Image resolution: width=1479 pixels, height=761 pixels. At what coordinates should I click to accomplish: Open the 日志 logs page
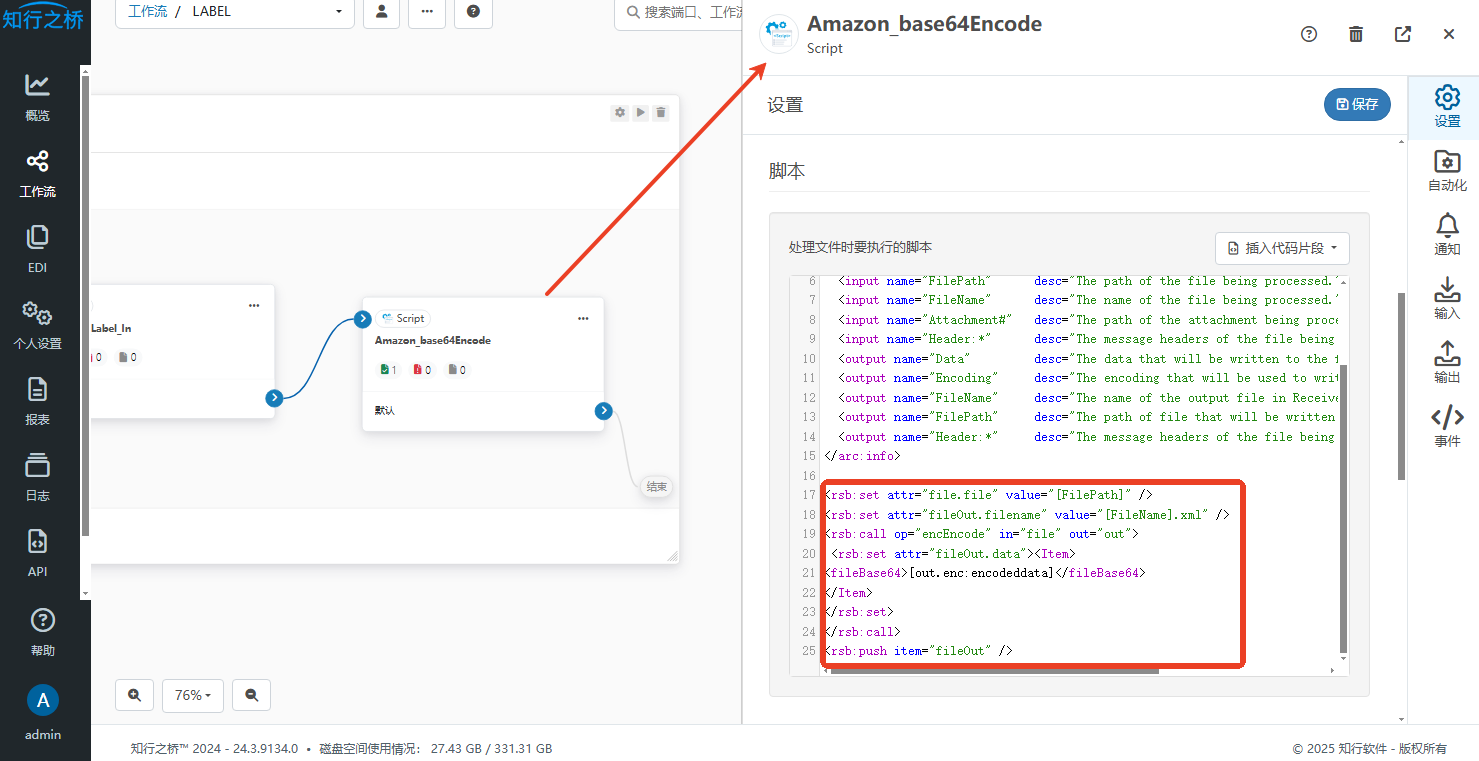[x=37, y=477]
